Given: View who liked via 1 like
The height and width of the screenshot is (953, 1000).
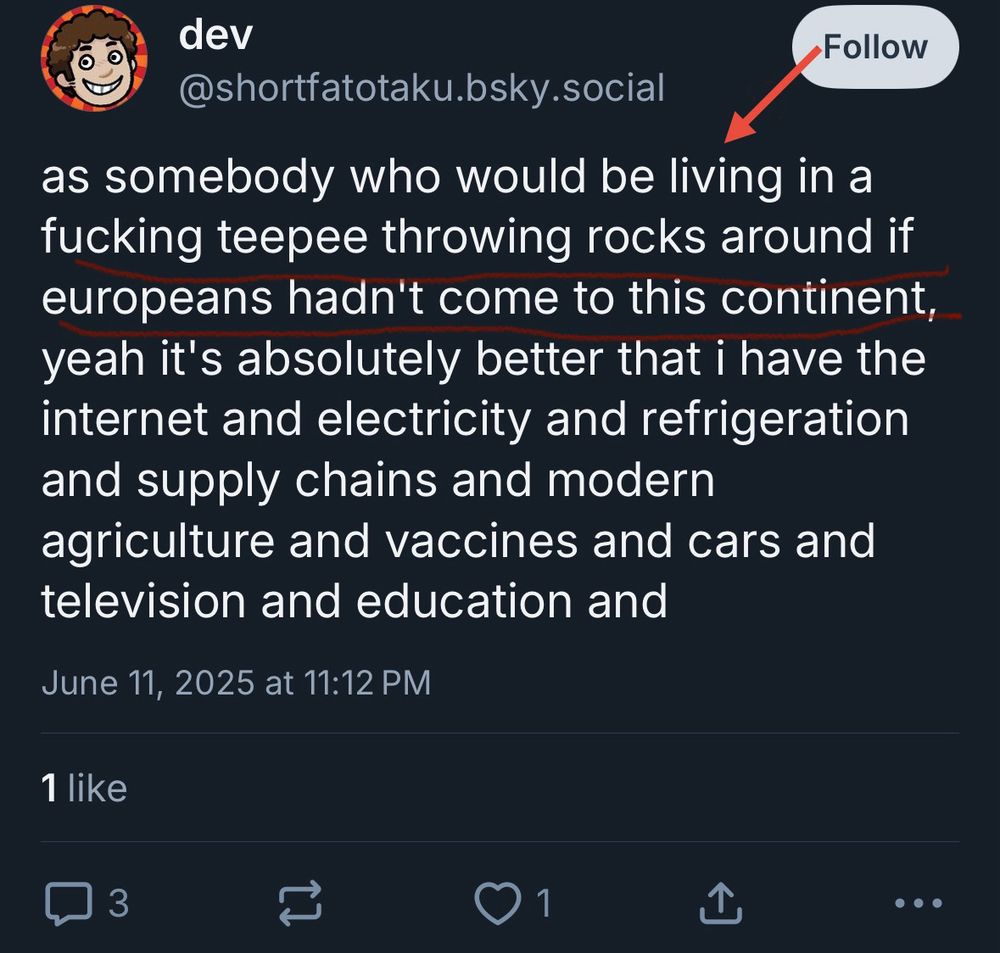Looking at the screenshot, I should [x=84, y=788].
